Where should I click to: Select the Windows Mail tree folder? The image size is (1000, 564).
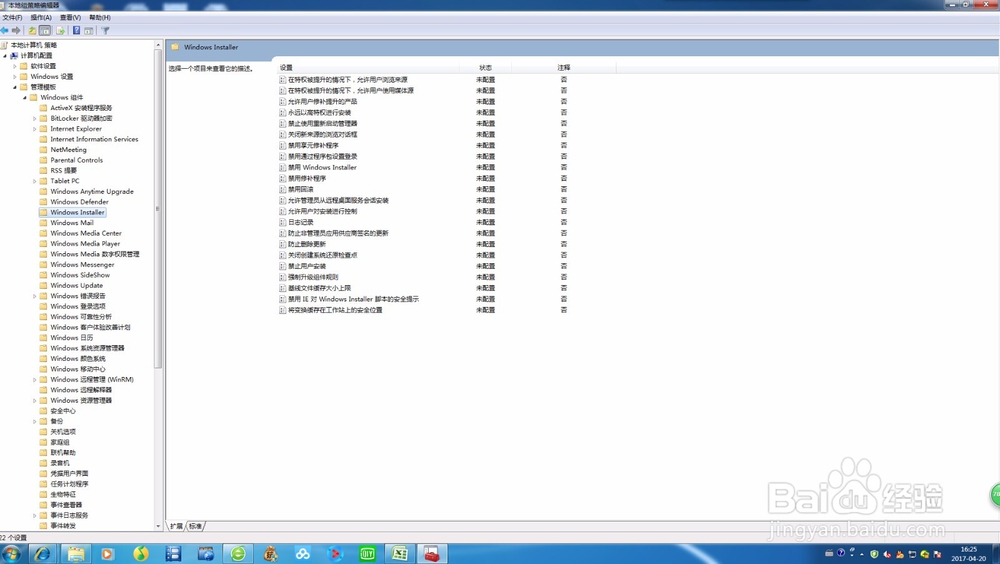point(71,223)
